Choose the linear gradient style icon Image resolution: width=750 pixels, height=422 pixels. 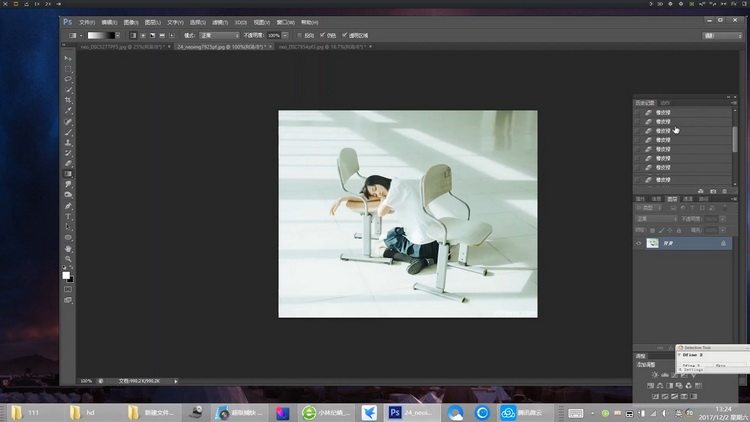pos(133,35)
